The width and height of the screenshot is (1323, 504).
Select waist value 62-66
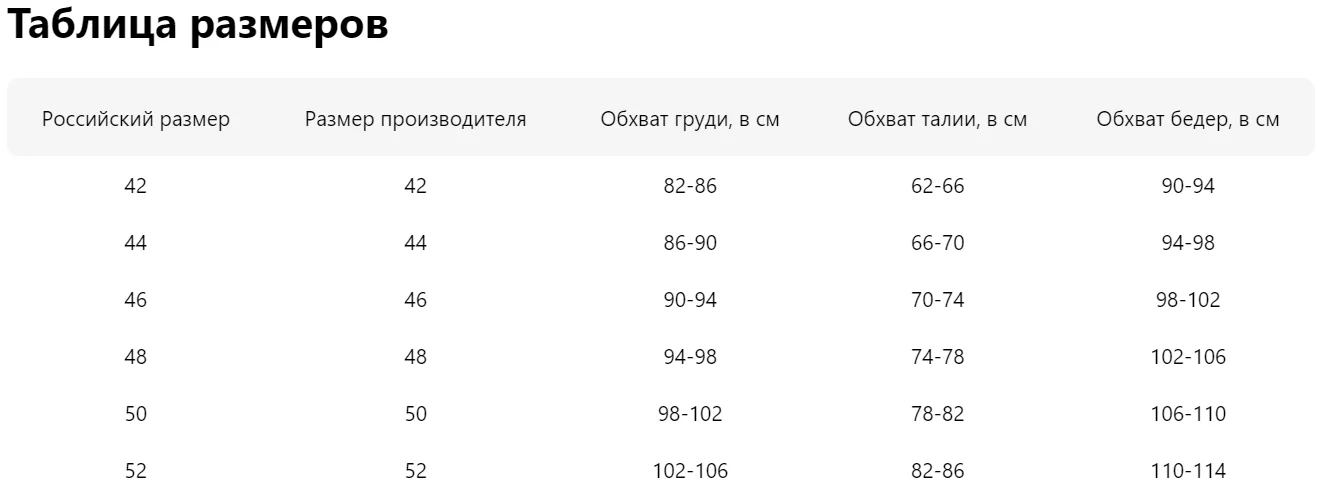(x=938, y=186)
